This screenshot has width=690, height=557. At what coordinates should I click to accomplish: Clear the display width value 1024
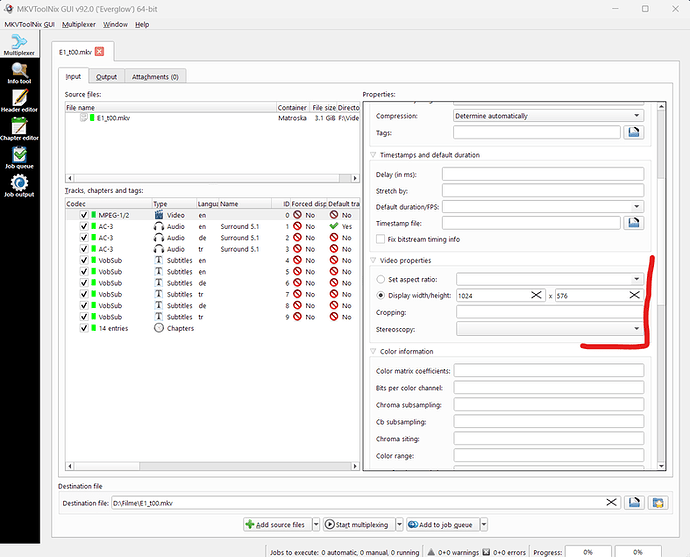coord(536,295)
